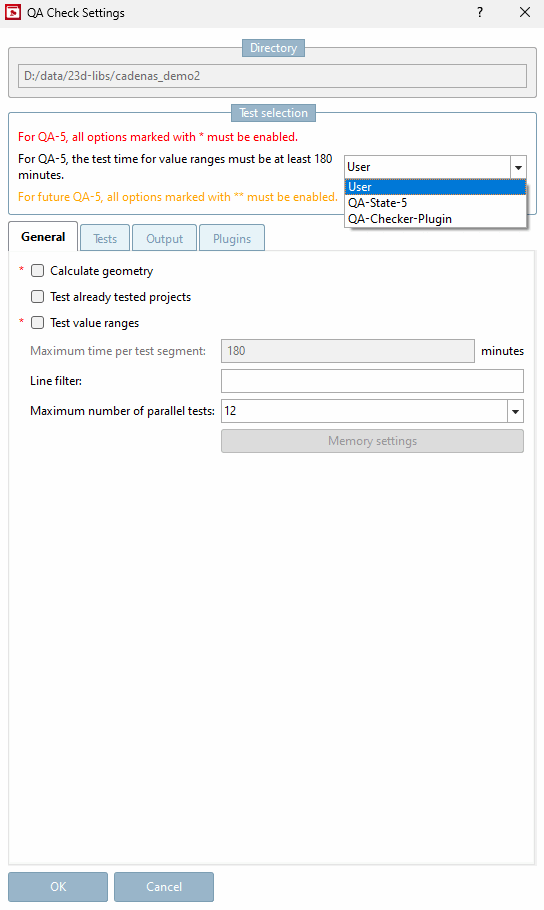Click the 'Test selection' group header
Viewport: 544px width, 910px height.
click(273, 113)
